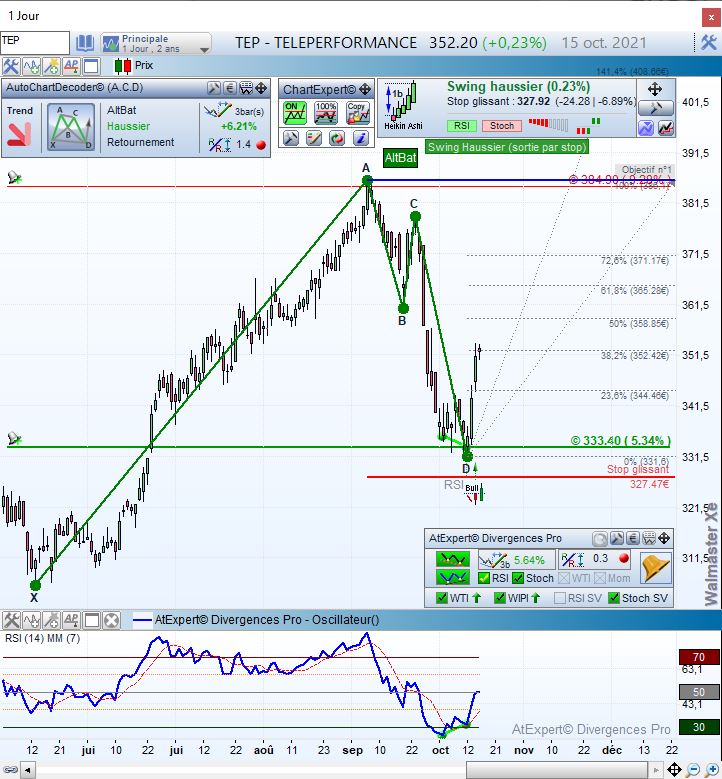Viewport: 722px width, 779px height.
Task: Toggle ChartExpert ON switch
Action: click(x=294, y=113)
